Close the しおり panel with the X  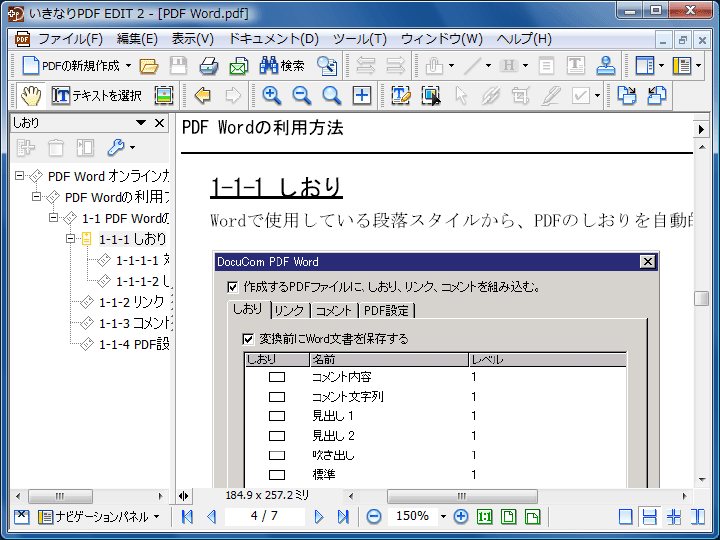[159, 123]
